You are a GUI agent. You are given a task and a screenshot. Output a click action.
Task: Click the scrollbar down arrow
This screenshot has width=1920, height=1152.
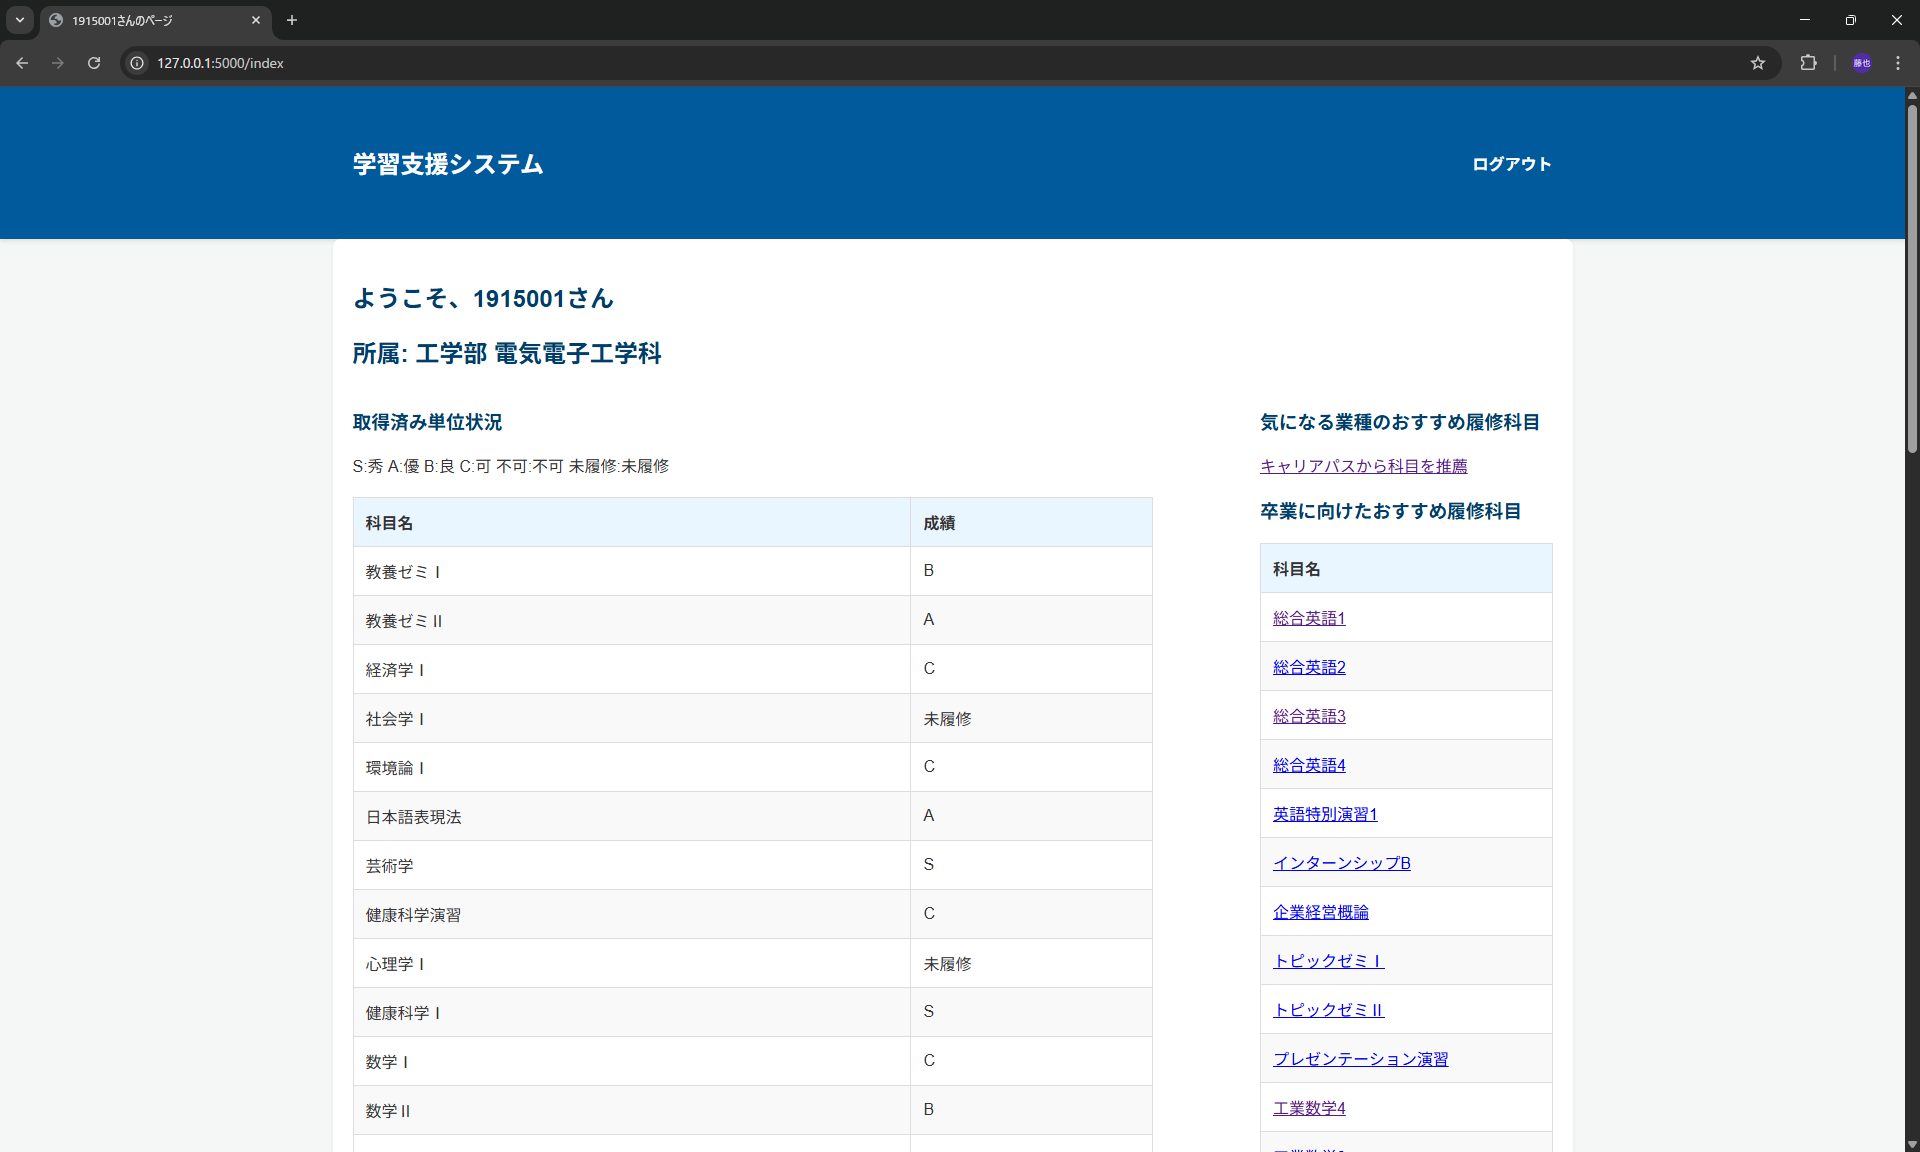tap(1911, 1144)
